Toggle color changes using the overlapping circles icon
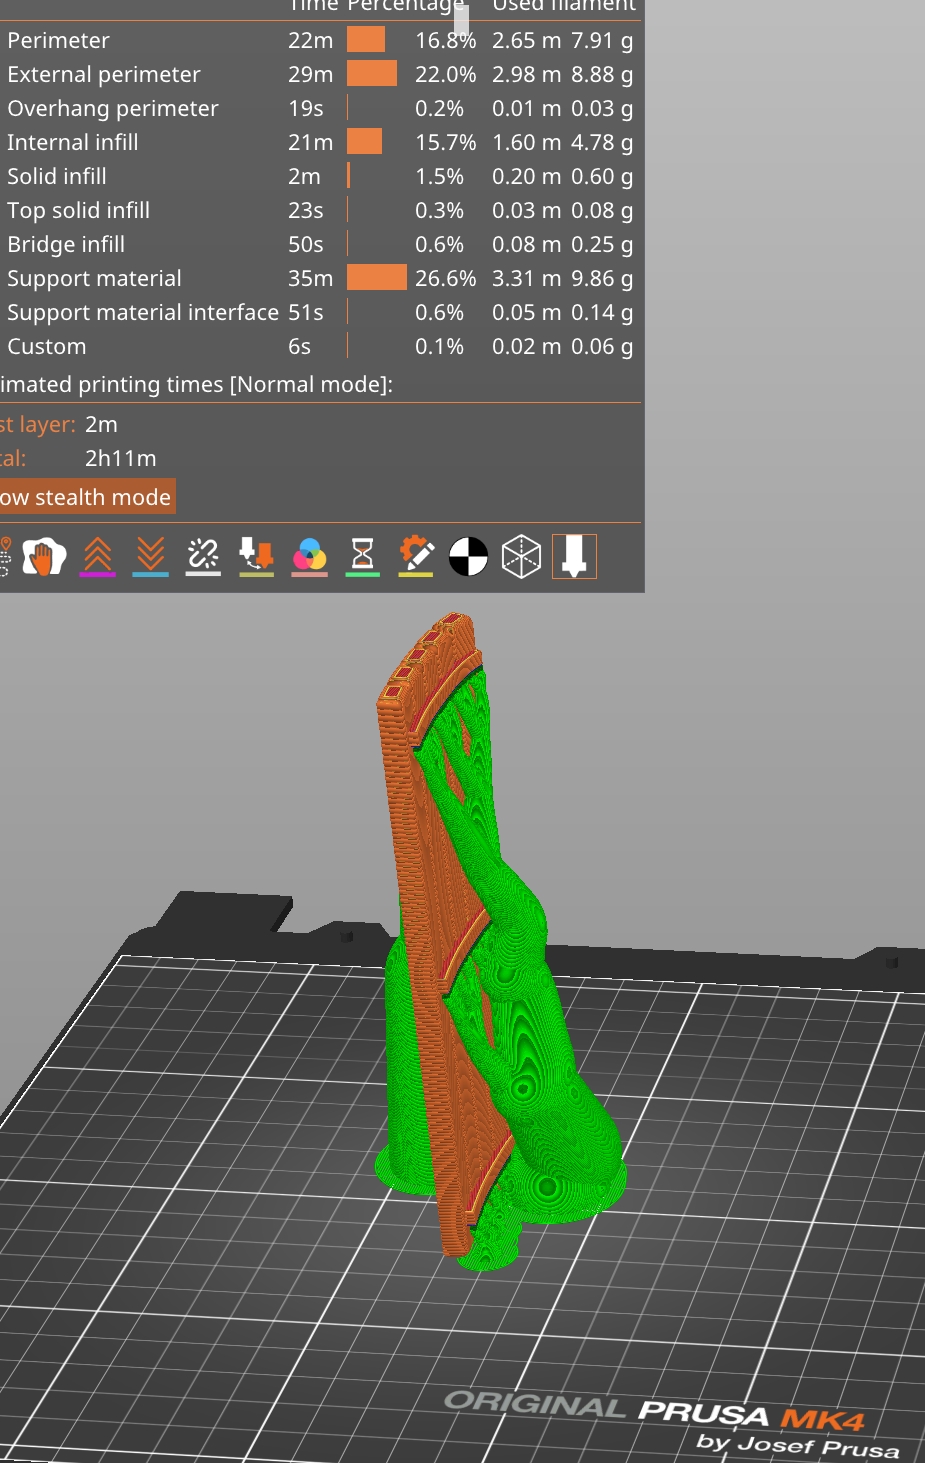The image size is (925, 1463). tap(309, 556)
